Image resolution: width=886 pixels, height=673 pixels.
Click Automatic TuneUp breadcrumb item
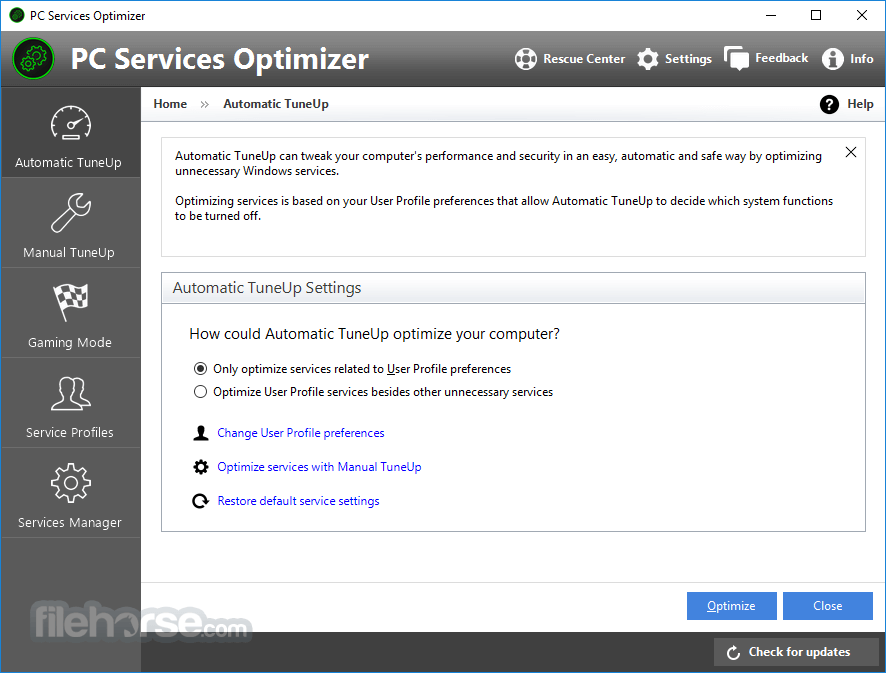[276, 104]
